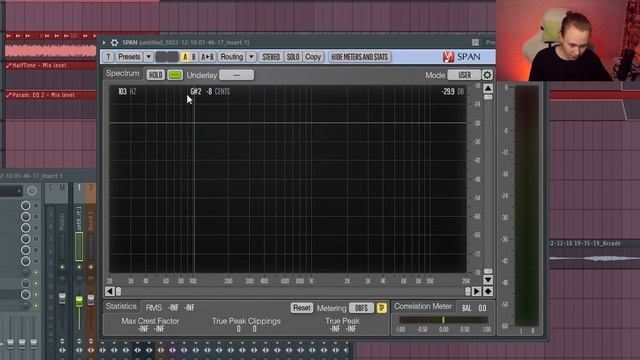
Task: Click the Voxengo SPAN logo
Action: (462, 57)
